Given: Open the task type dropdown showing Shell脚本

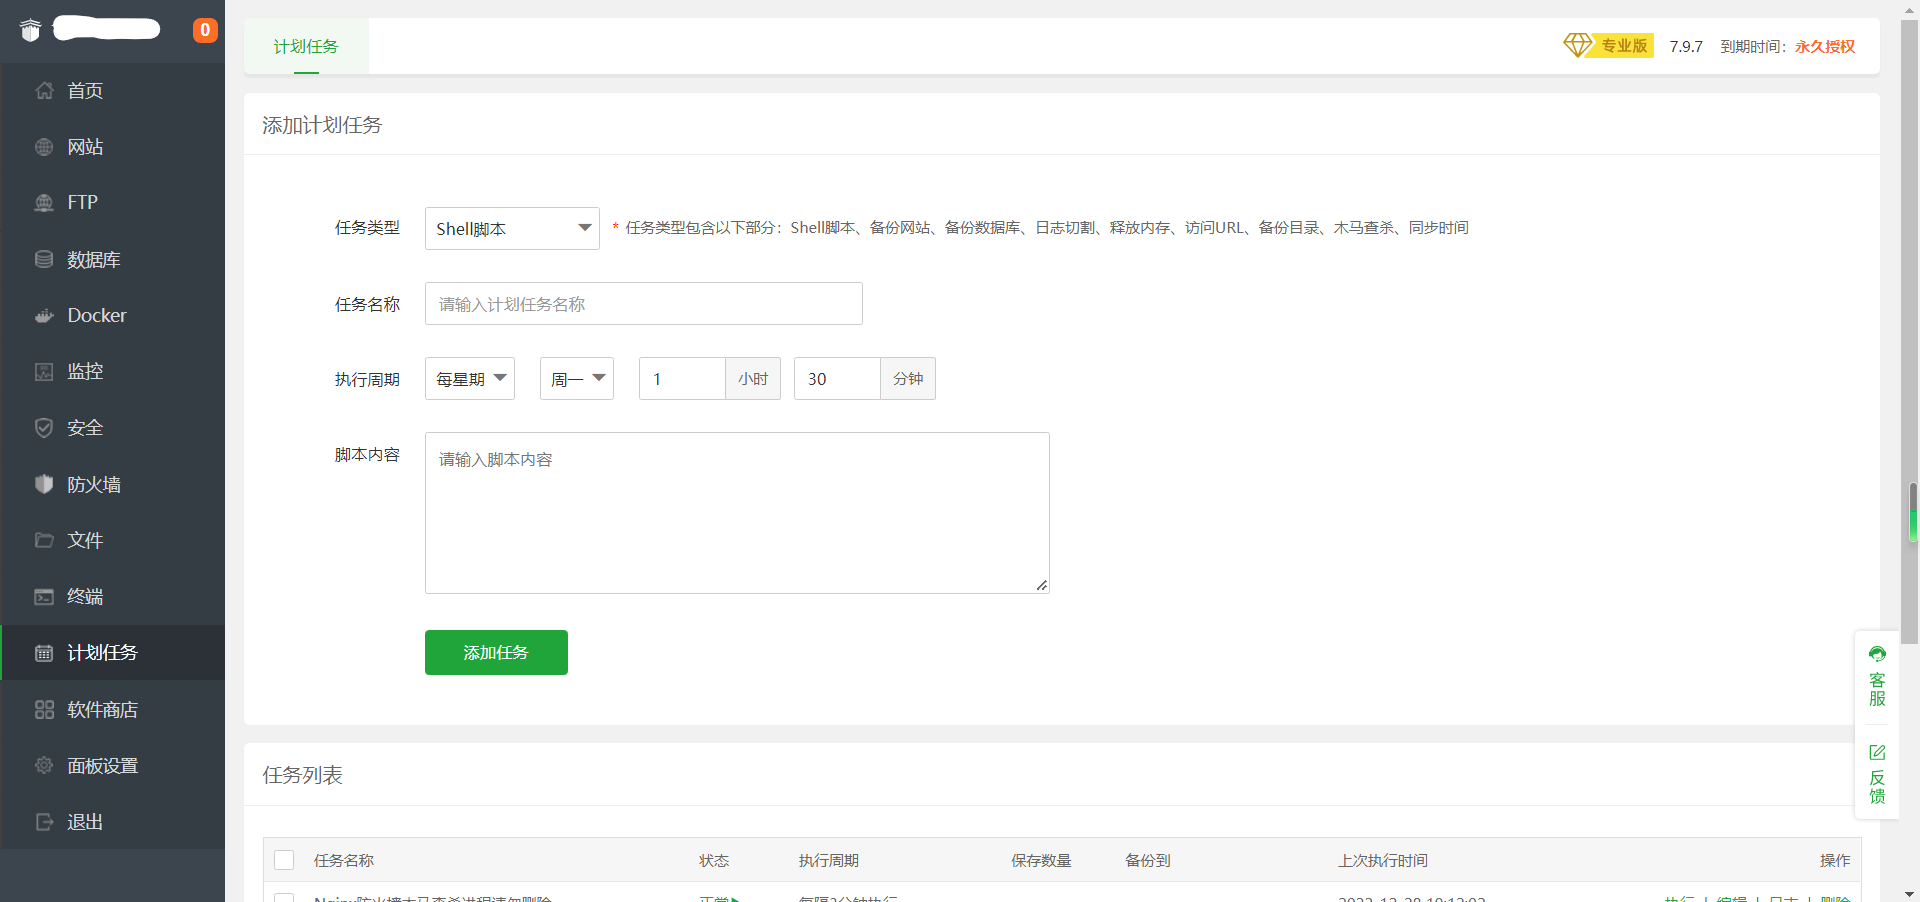Looking at the screenshot, I should pos(512,229).
